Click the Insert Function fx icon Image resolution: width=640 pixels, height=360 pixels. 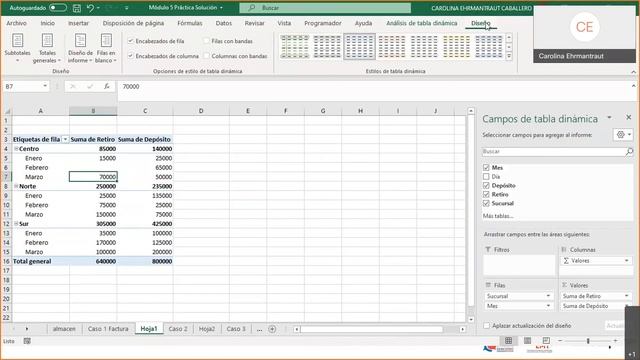107,86
